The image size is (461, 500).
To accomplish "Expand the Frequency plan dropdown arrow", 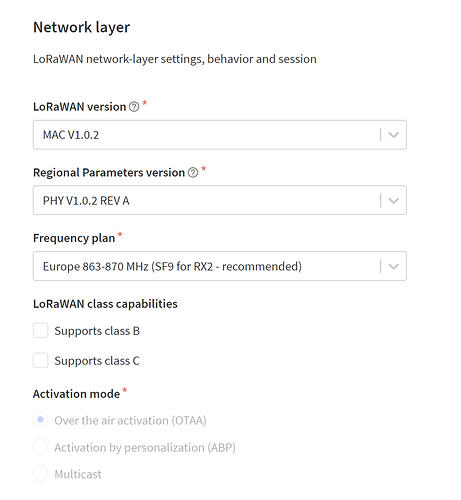I will [x=394, y=266].
